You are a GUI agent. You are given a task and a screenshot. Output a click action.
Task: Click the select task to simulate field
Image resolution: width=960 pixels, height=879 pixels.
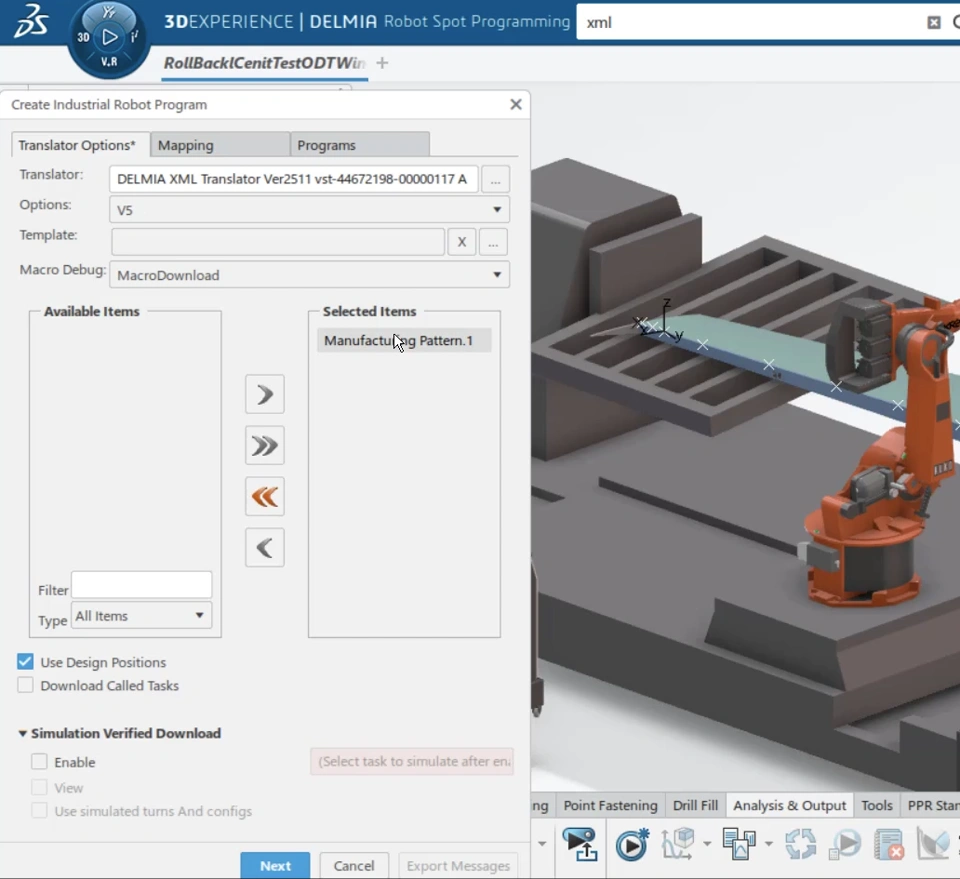point(412,761)
